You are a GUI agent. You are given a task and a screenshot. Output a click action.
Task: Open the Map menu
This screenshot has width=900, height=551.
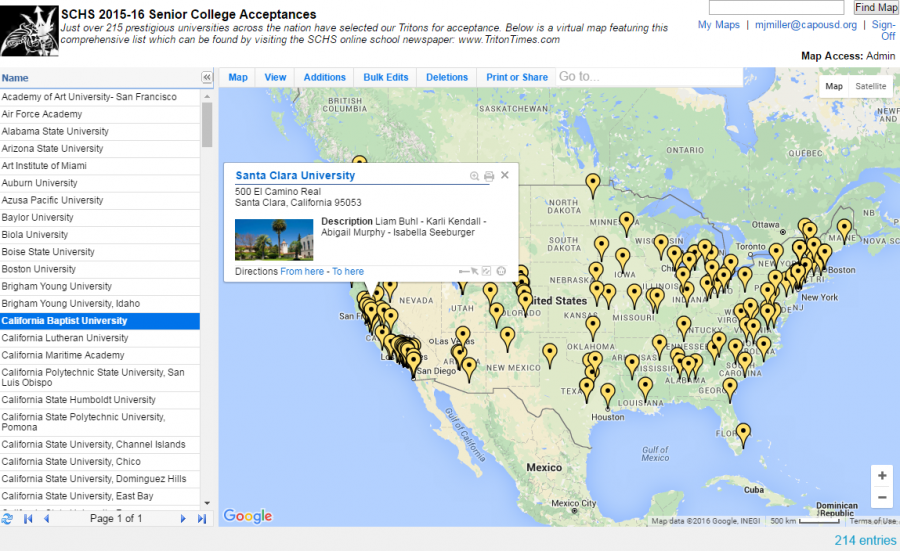238,77
